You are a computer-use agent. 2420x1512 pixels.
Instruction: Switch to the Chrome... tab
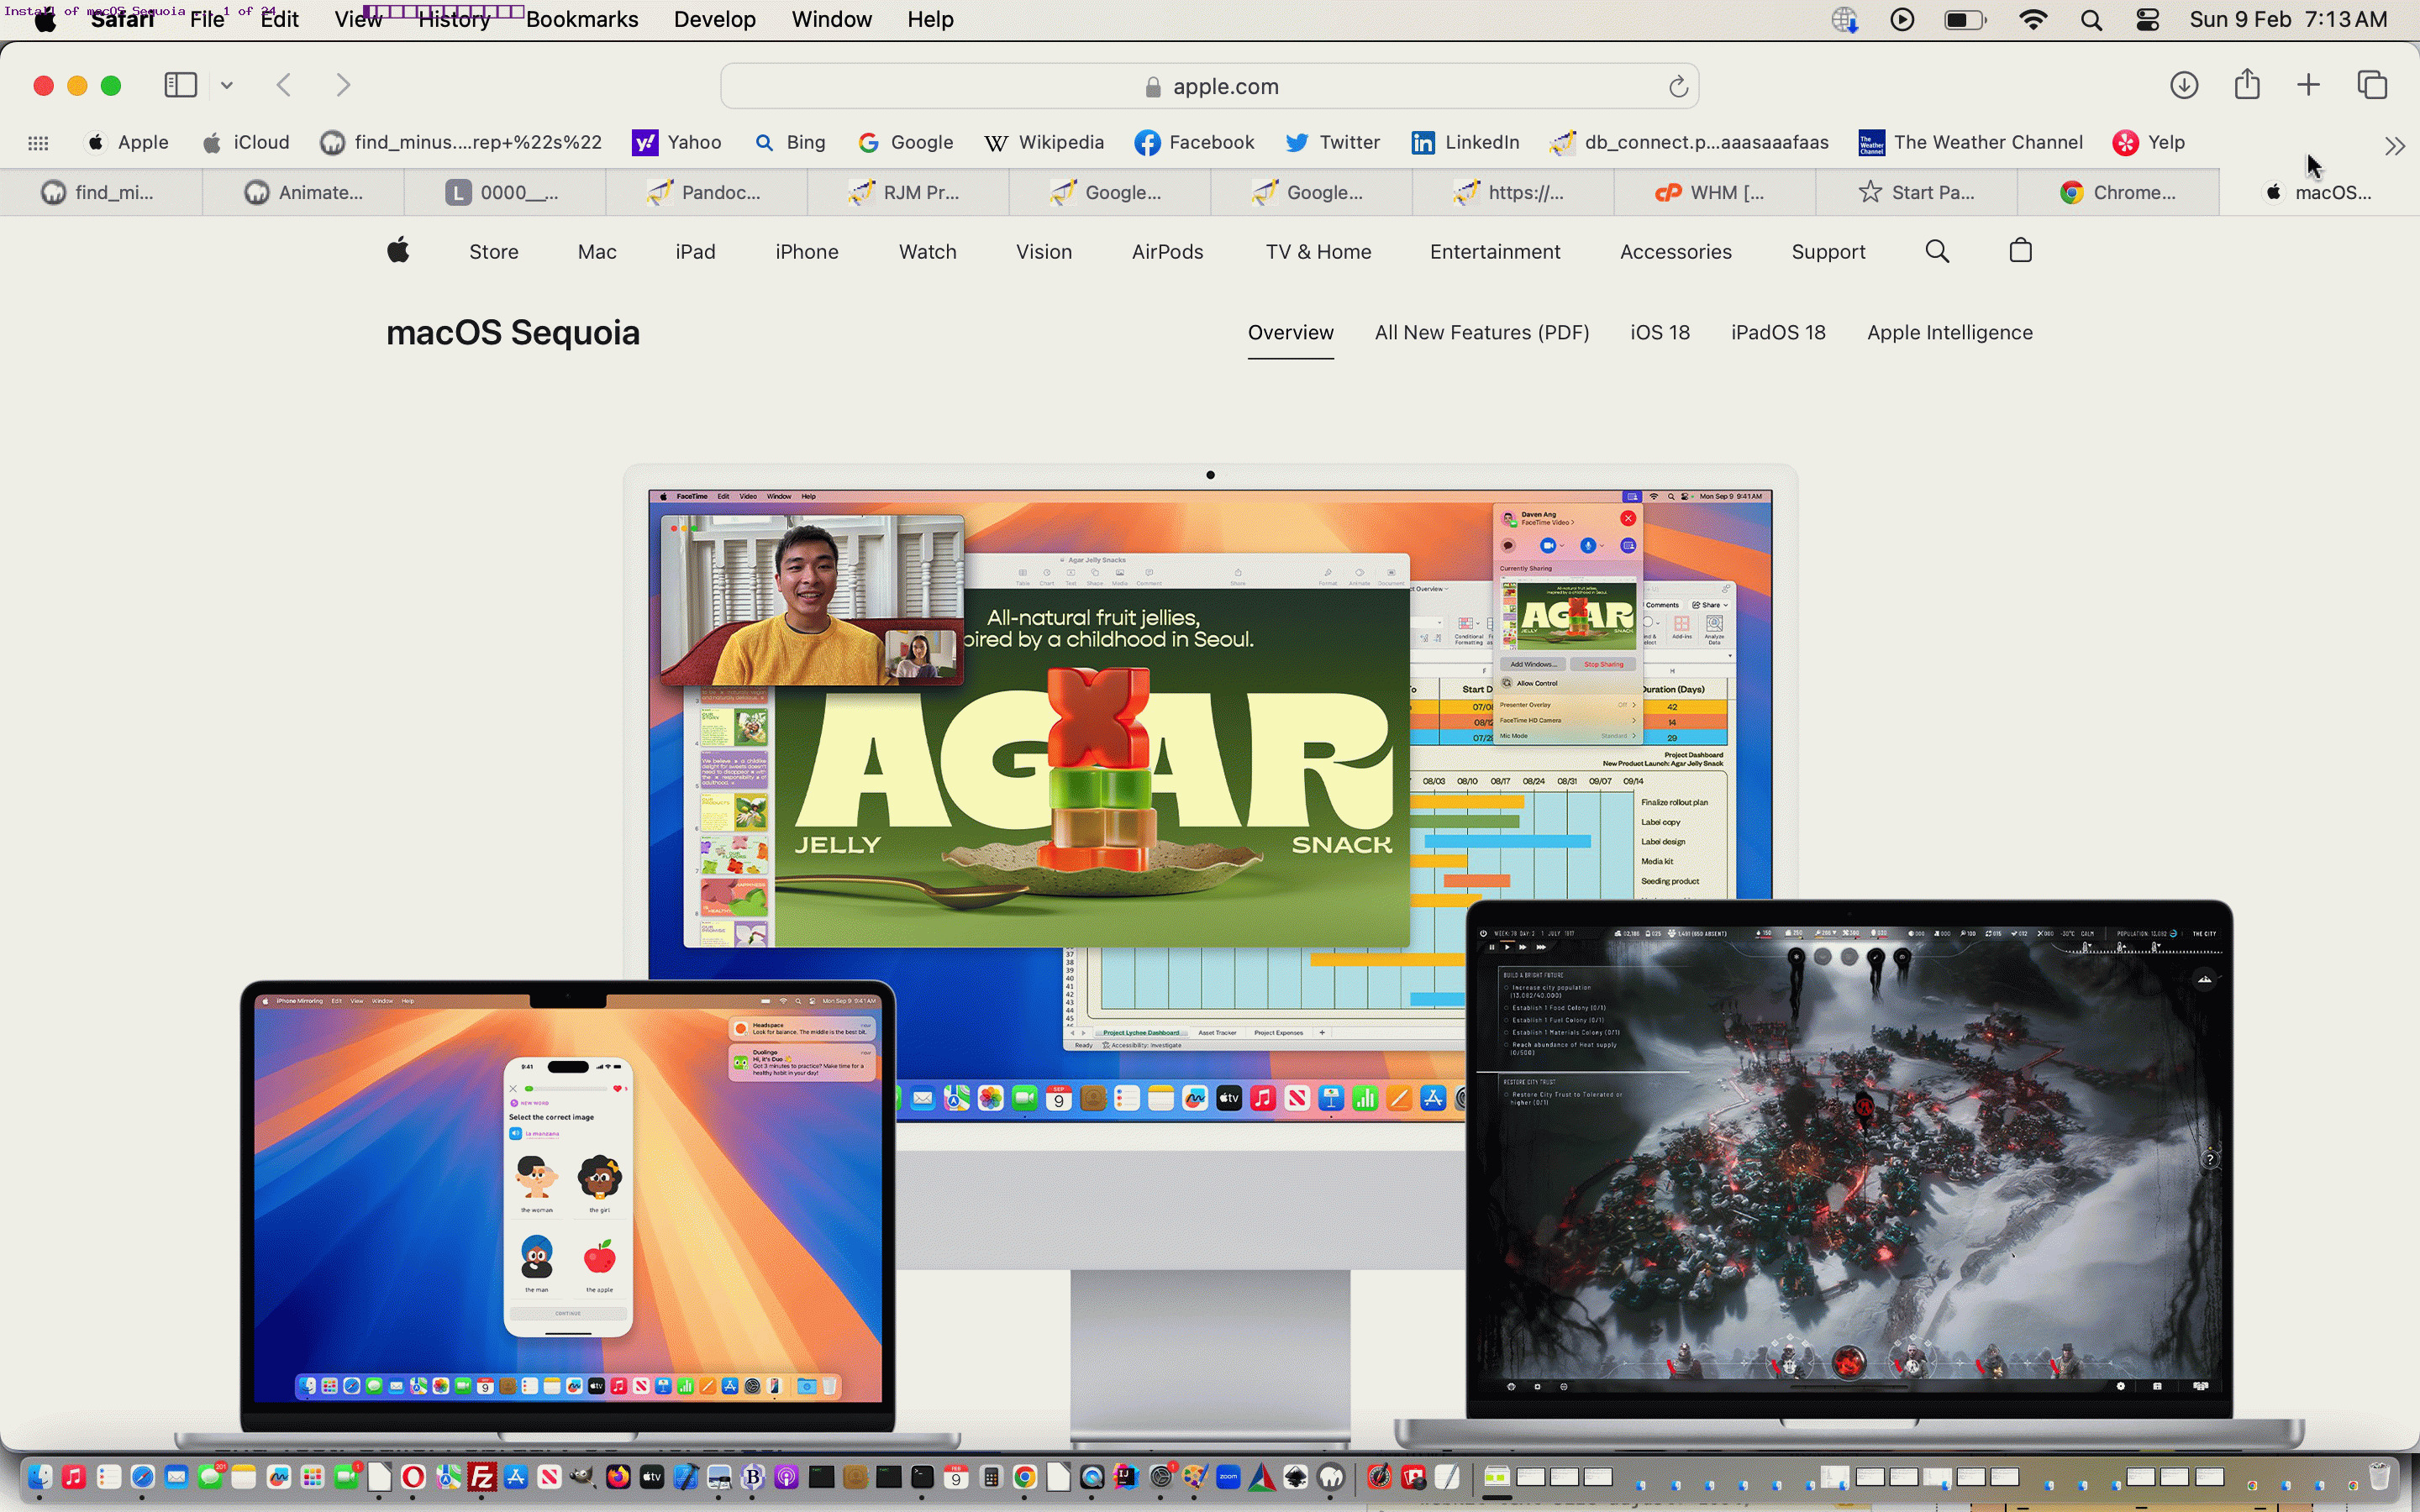(2118, 192)
